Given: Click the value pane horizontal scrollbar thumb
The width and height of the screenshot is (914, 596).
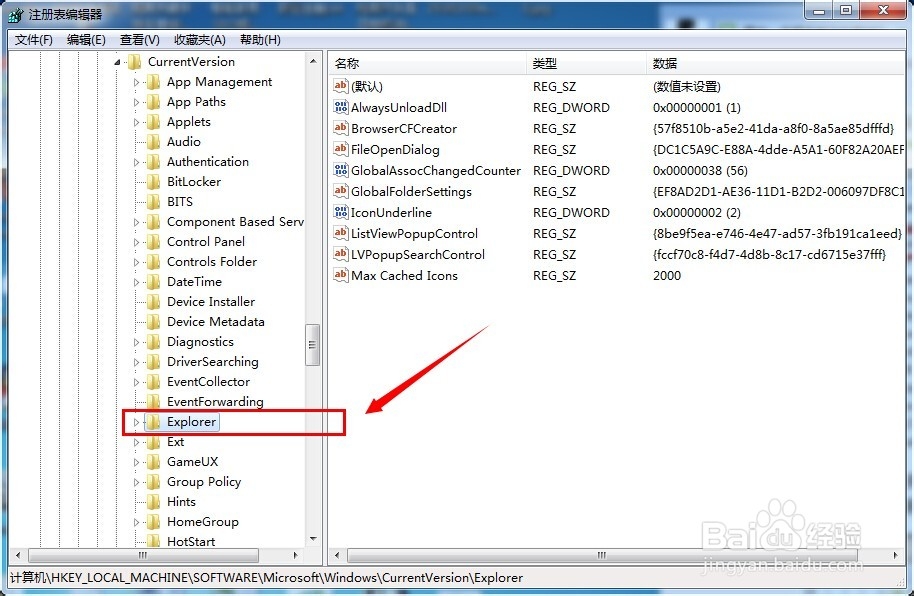Looking at the screenshot, I should [602, 555].
